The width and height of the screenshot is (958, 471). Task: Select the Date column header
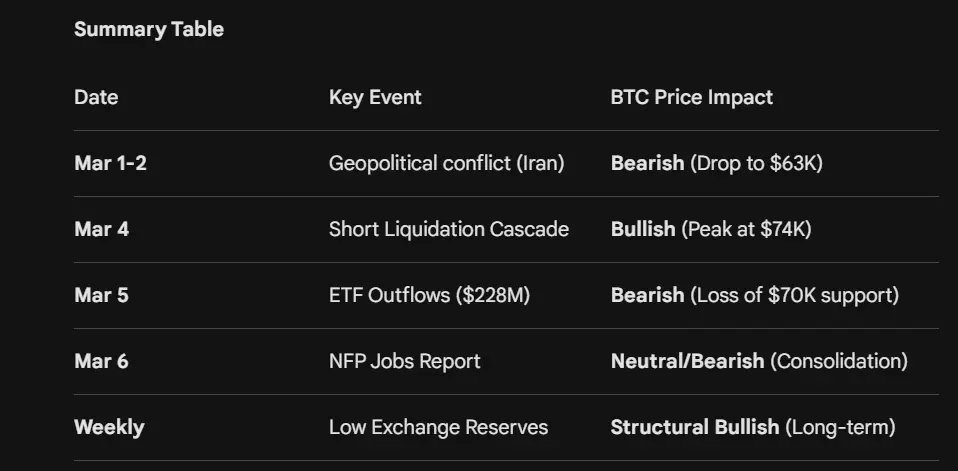96,97
